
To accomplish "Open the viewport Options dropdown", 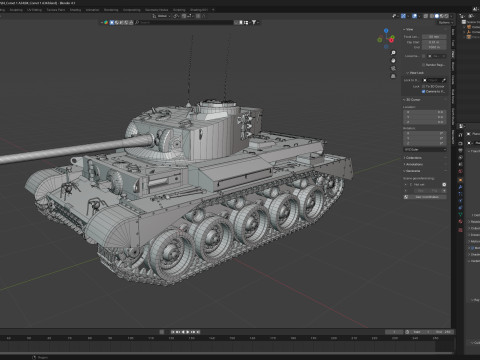I will point(445,22).
